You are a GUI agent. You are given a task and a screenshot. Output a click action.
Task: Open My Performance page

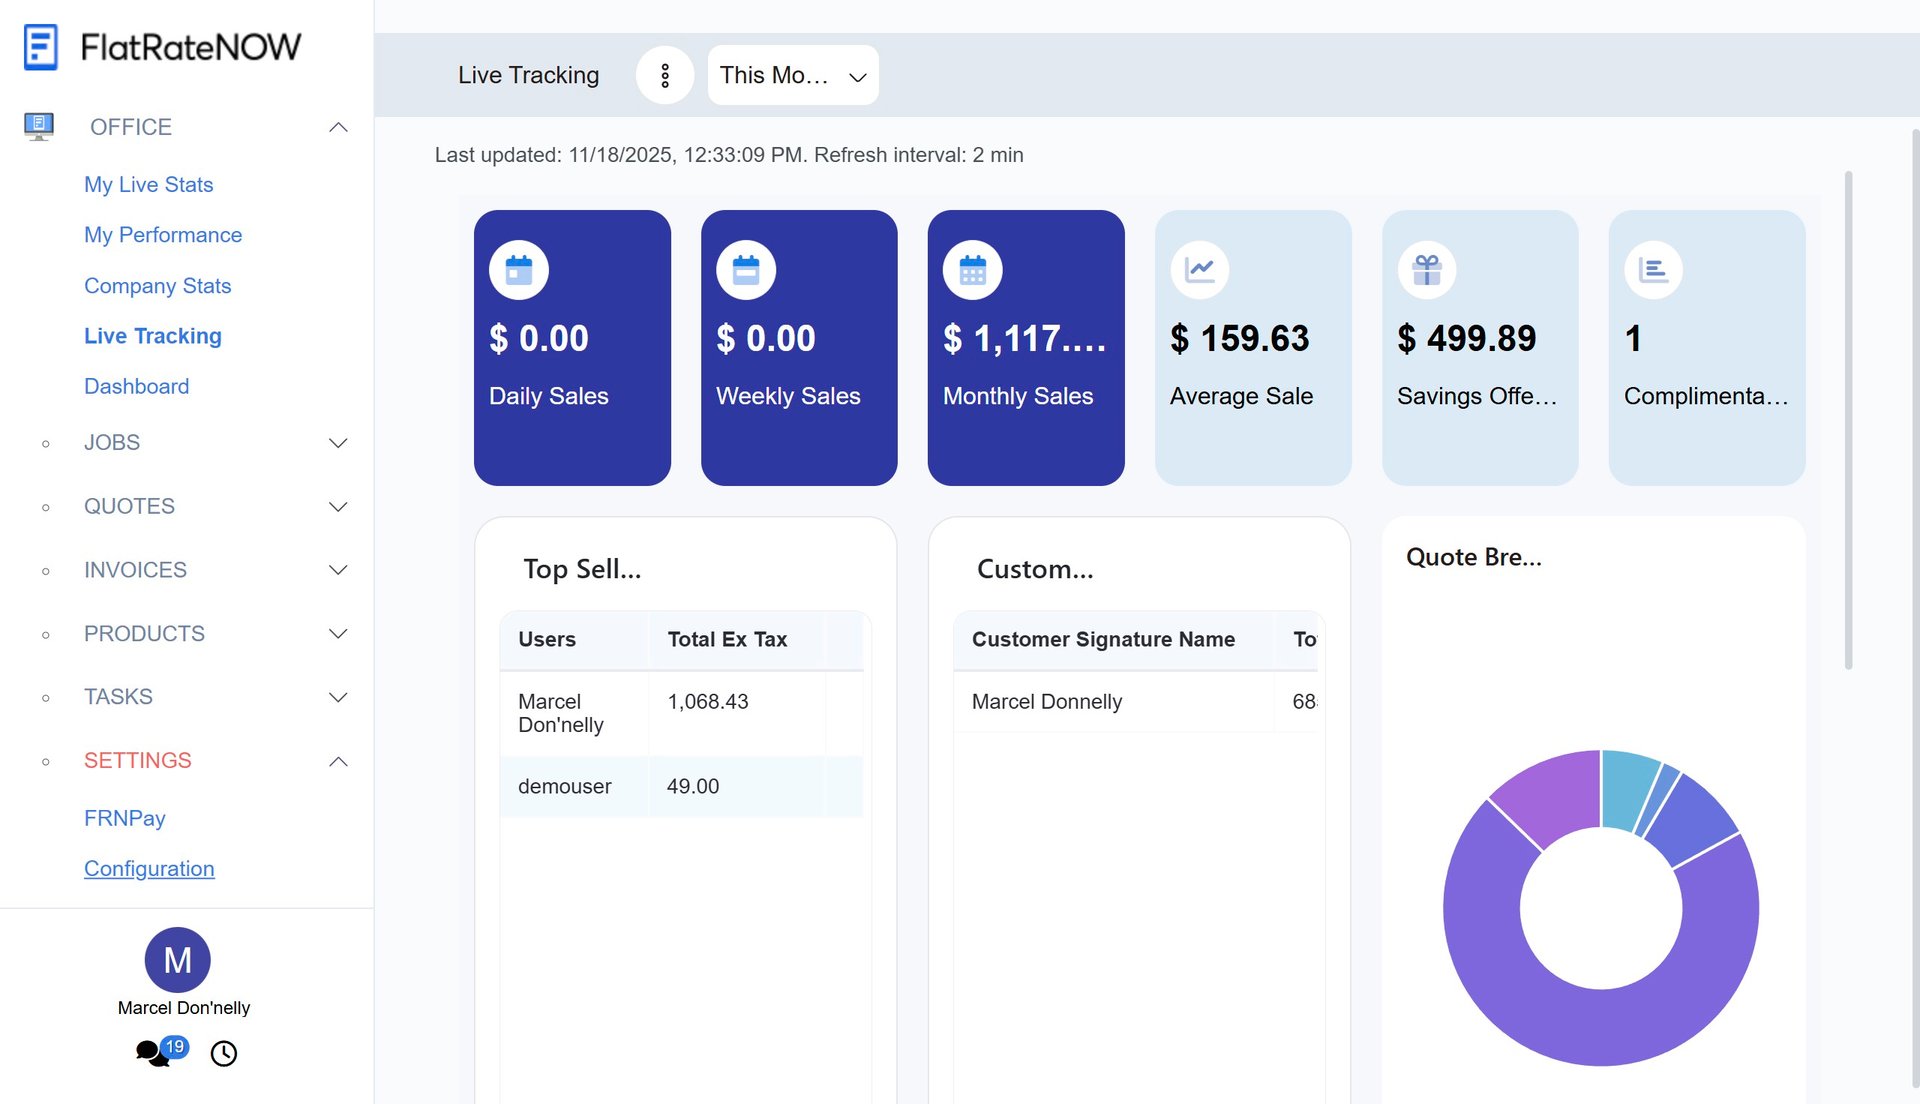(x=163, y=235)
